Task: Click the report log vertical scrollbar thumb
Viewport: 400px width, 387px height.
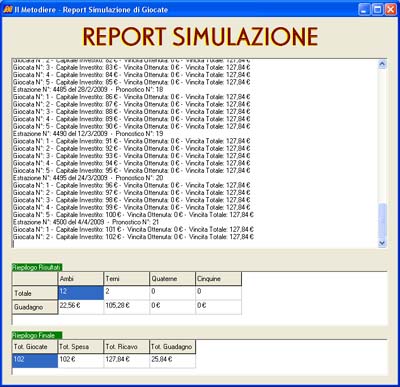Action: click(x=382, y=220)
